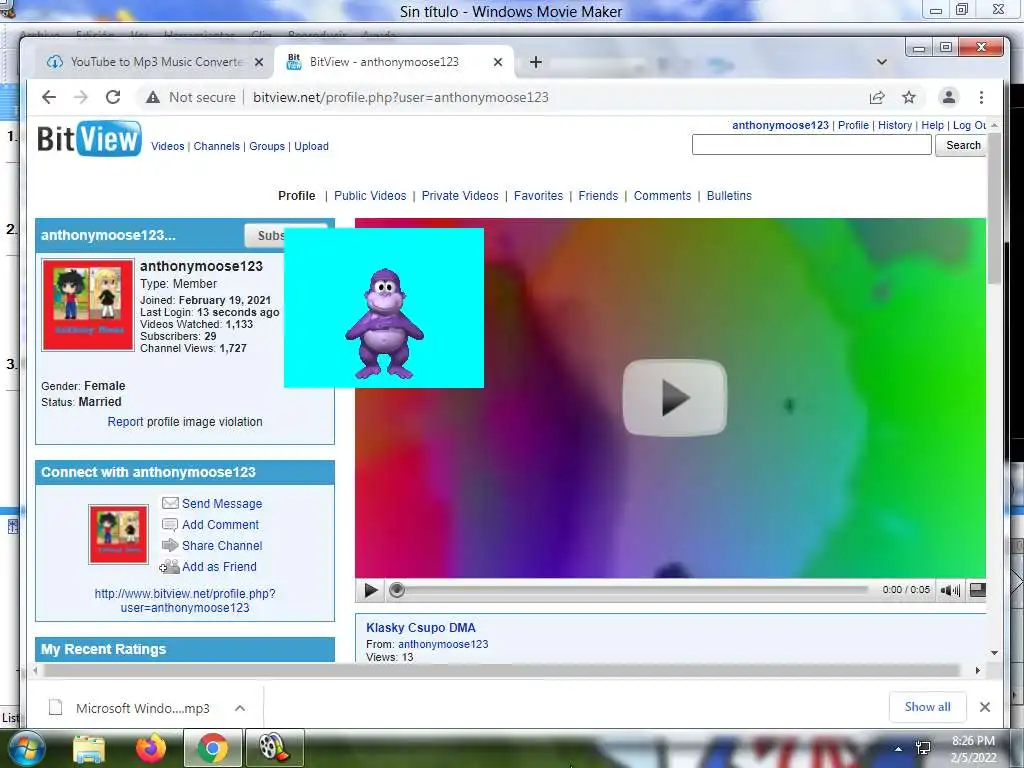Expand the tab search chevron

click(882, 62)
